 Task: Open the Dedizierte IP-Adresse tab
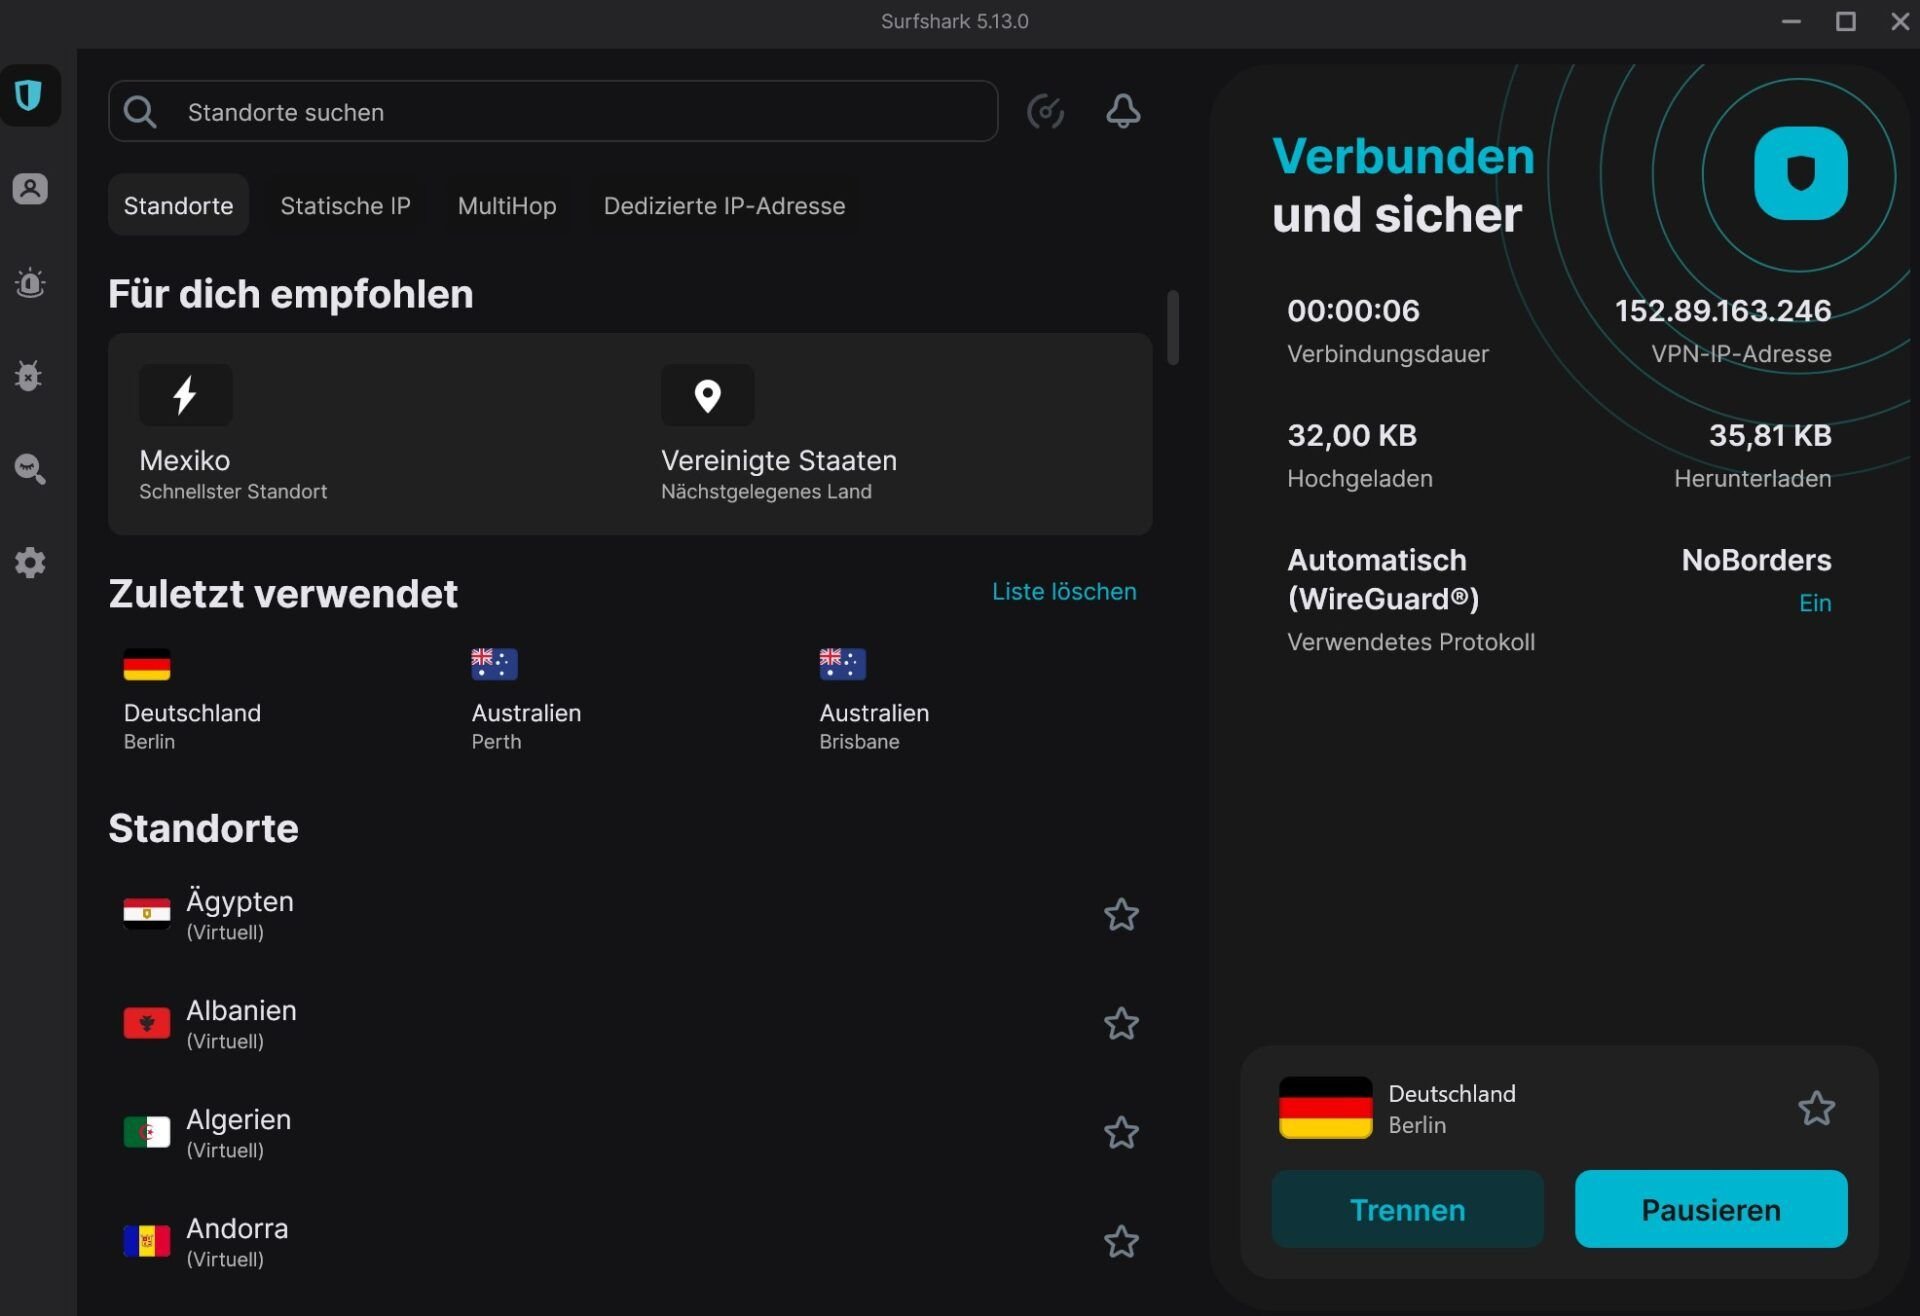[724, 205]
